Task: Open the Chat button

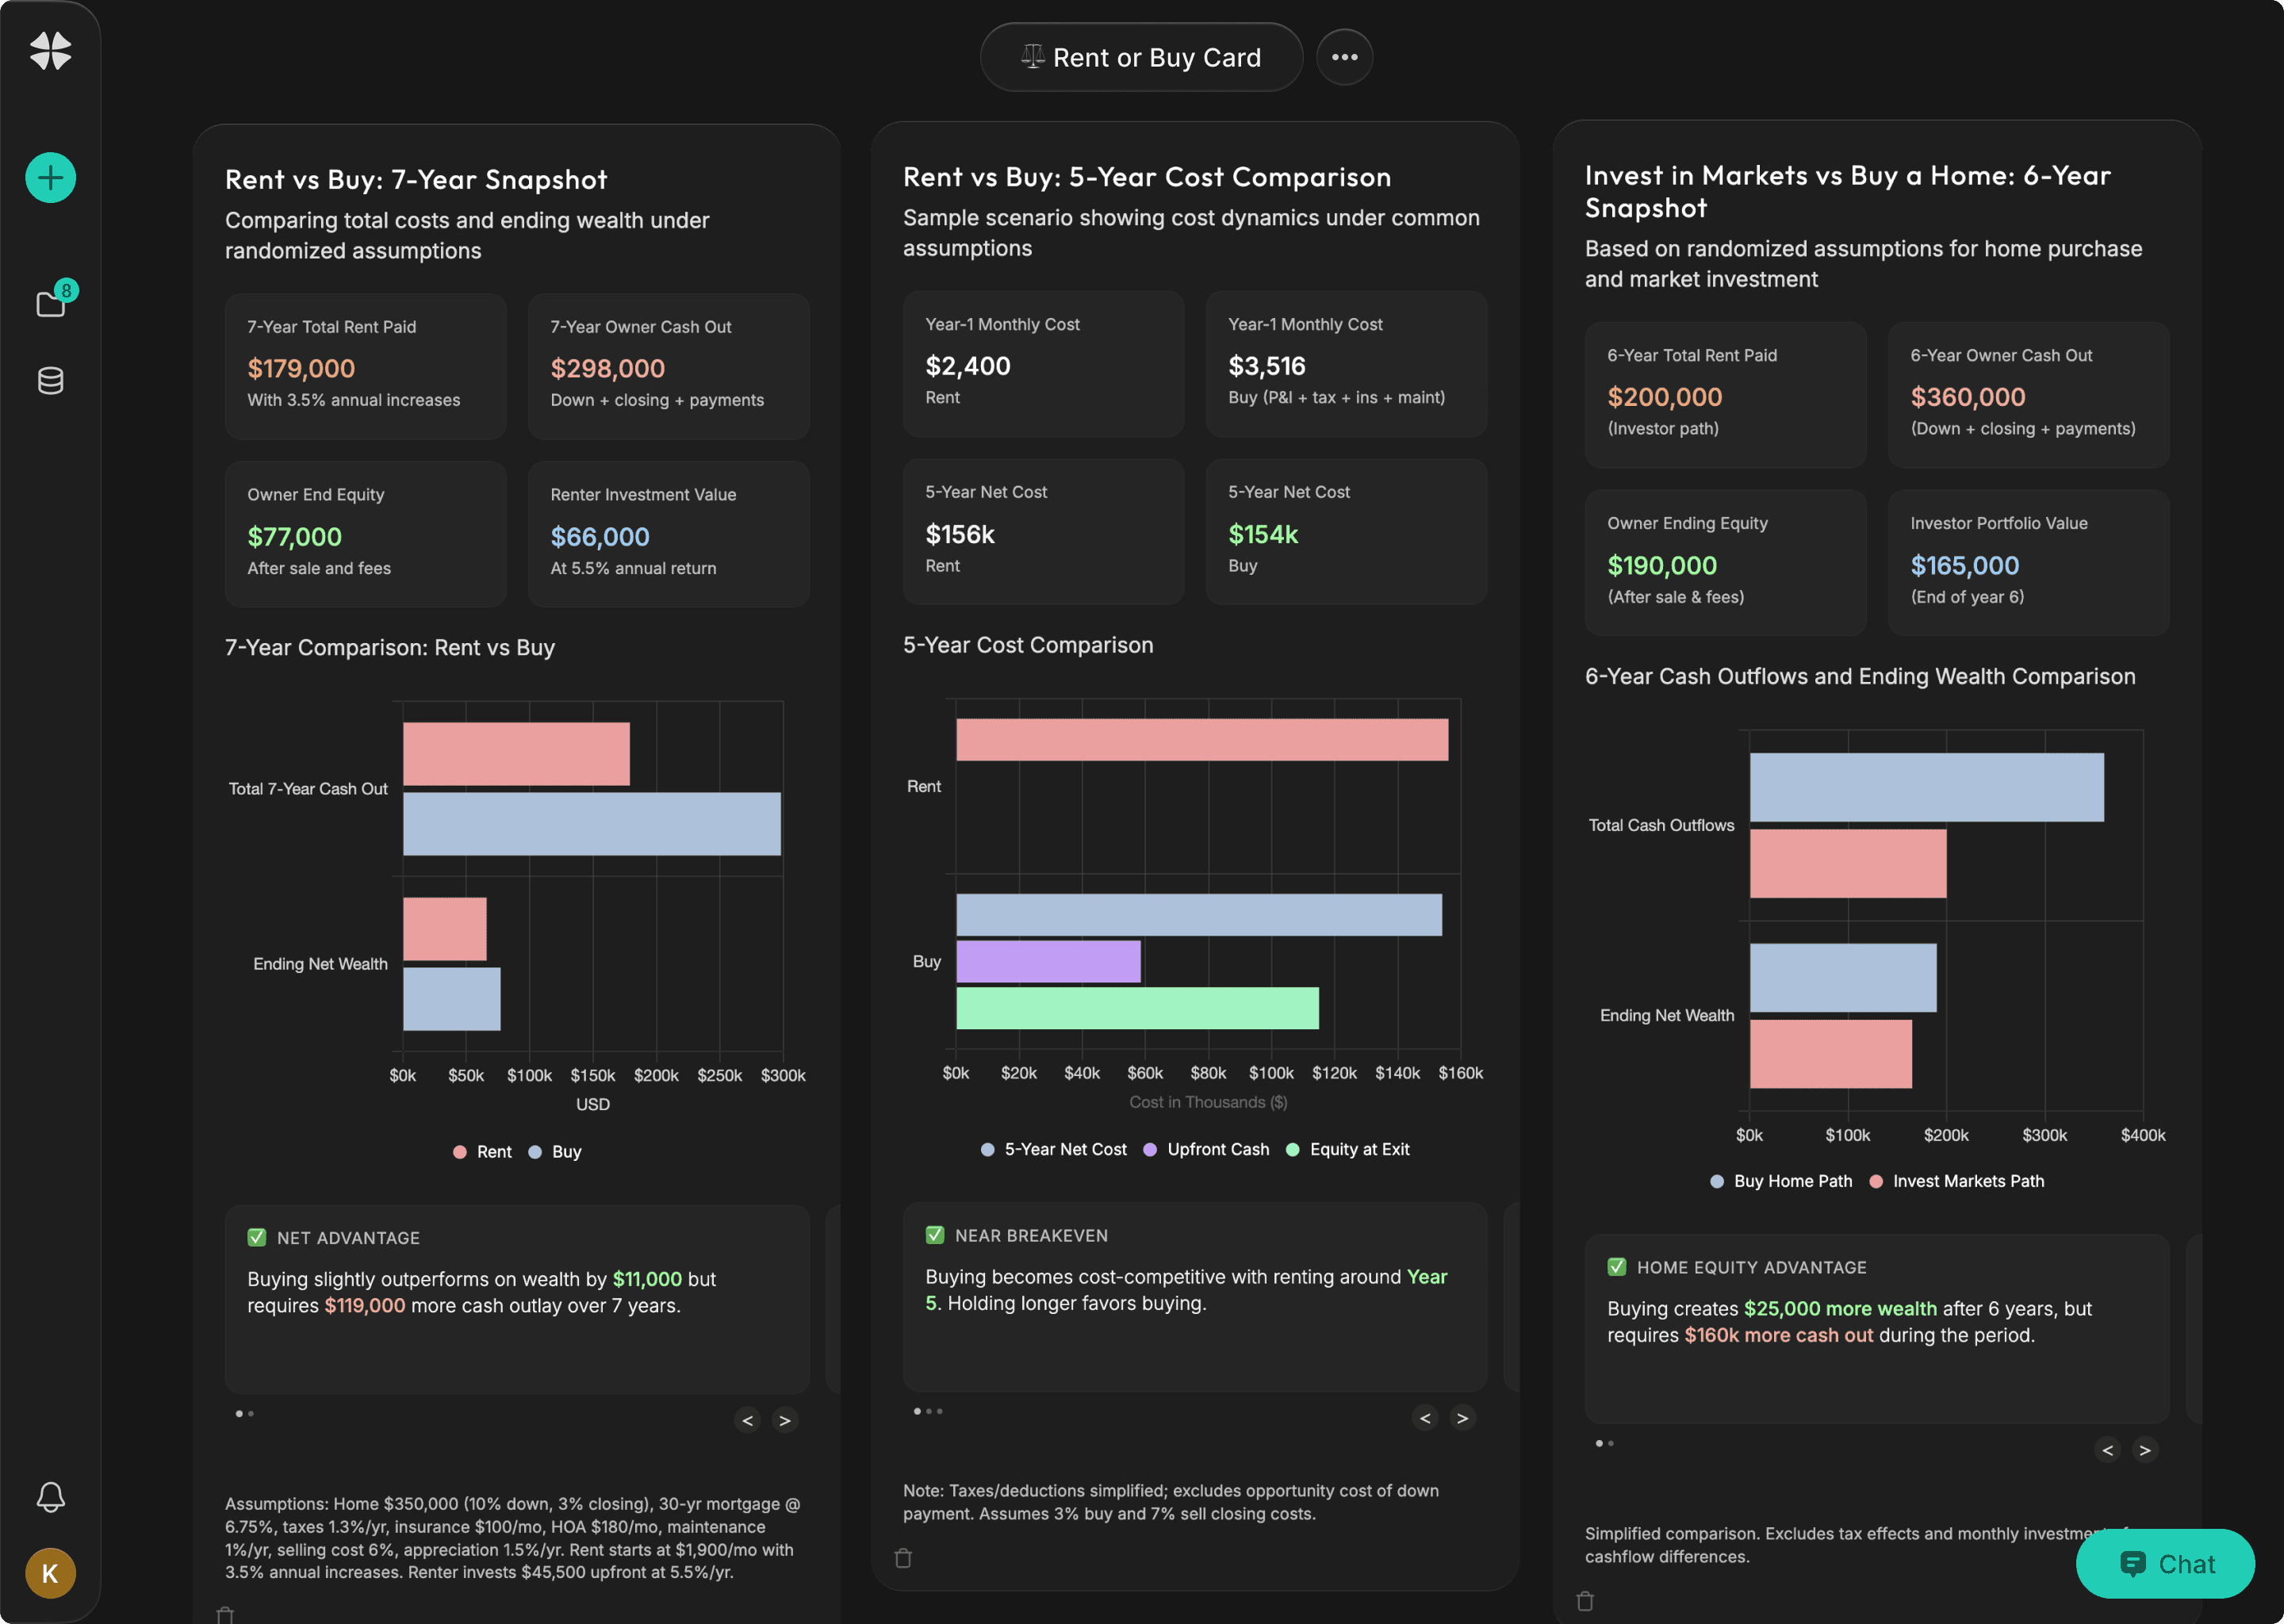Action: (2165, 1564)
